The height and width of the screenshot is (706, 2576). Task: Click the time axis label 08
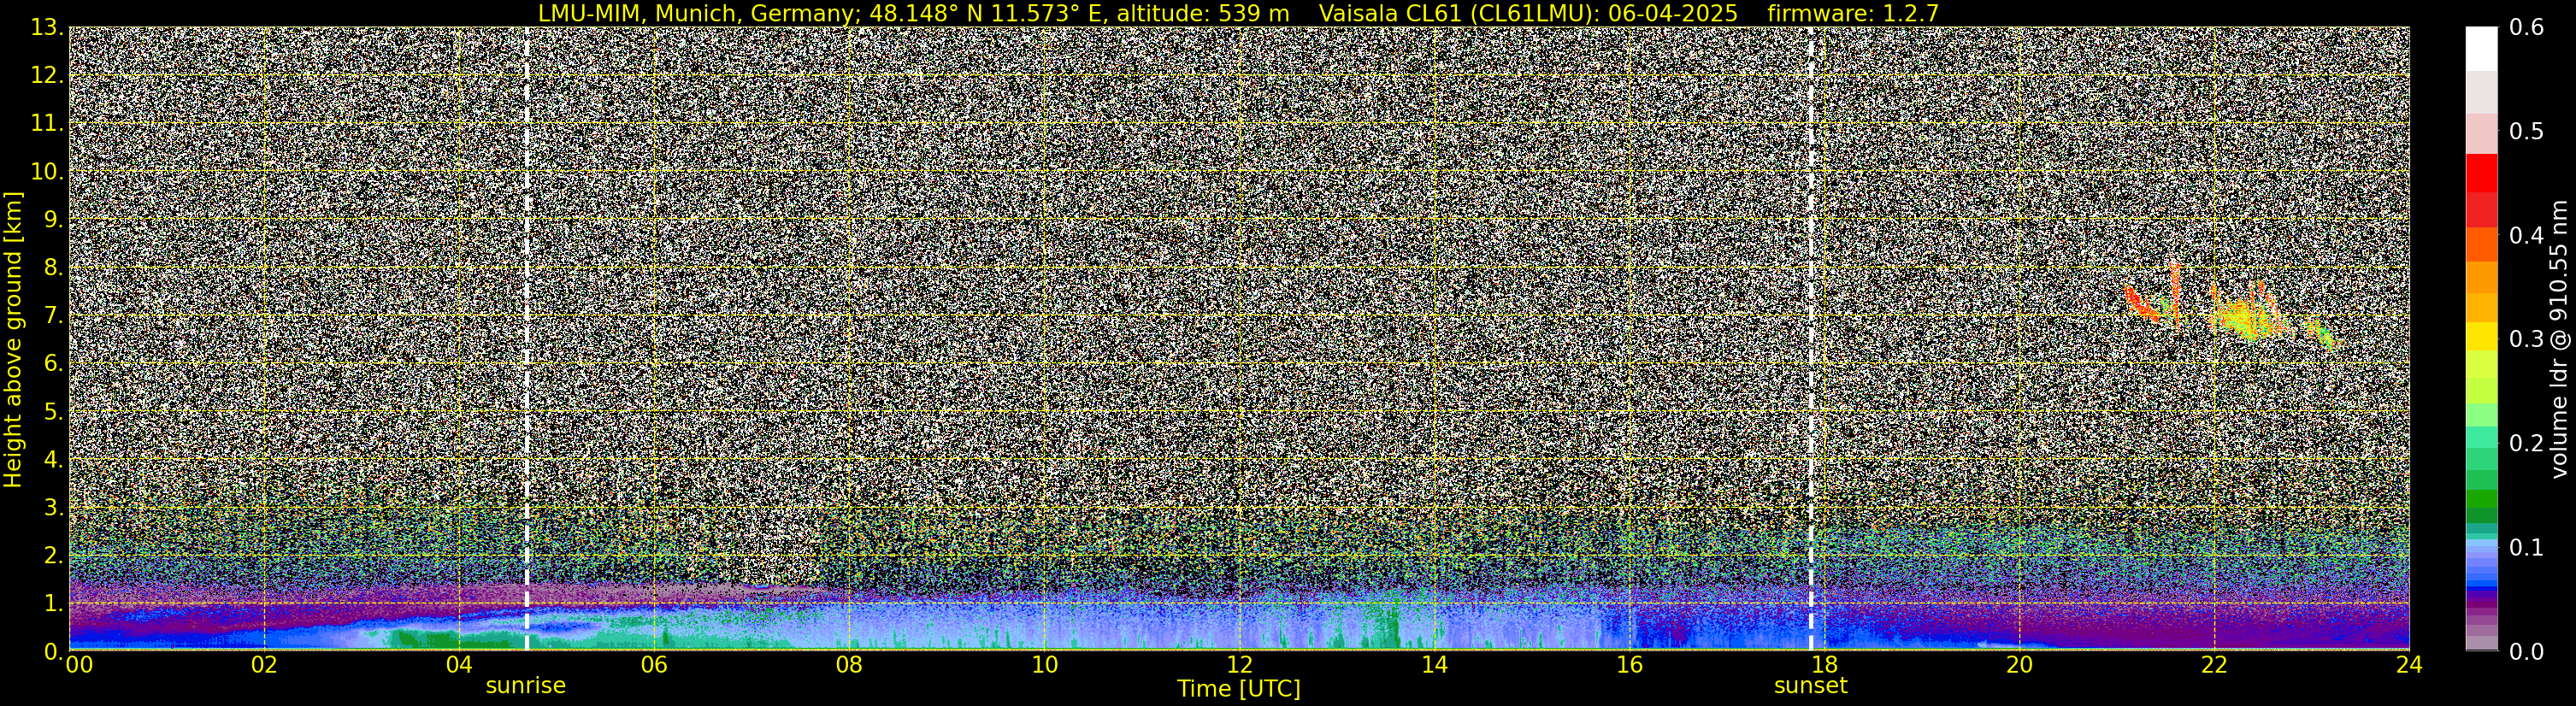[848, 665]
